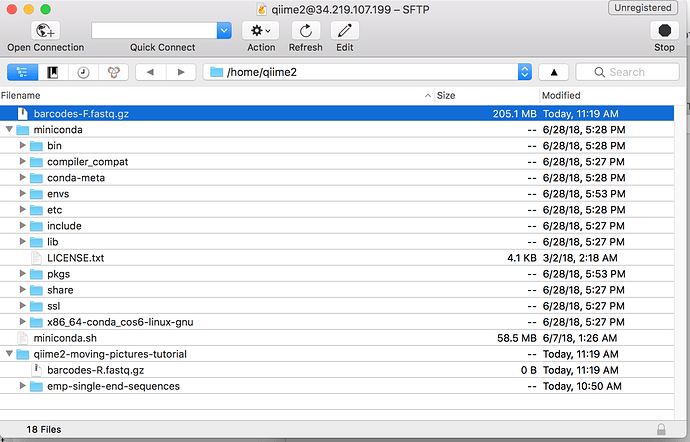The image size is (690, 442).
Task: Expand the emp-single-end-sequences folder
Action: tap(24, 386)
